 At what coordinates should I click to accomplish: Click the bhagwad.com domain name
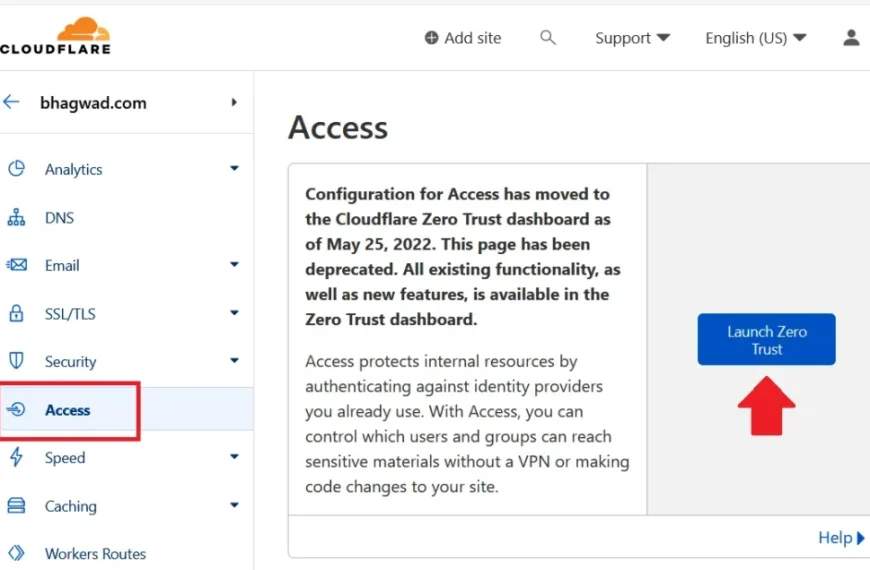pos(93,103)
